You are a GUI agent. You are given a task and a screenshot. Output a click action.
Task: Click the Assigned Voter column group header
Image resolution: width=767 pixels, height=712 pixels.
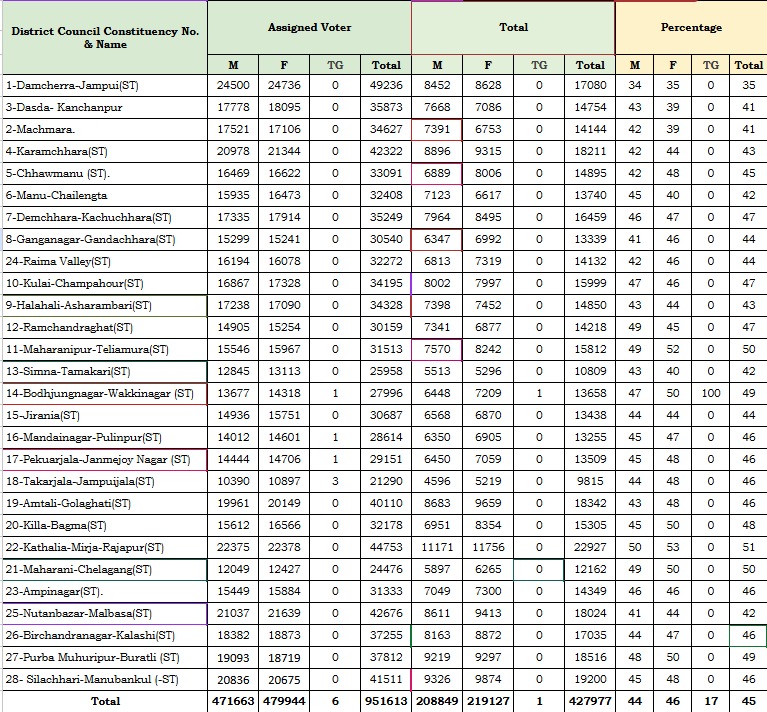(308, 27)
